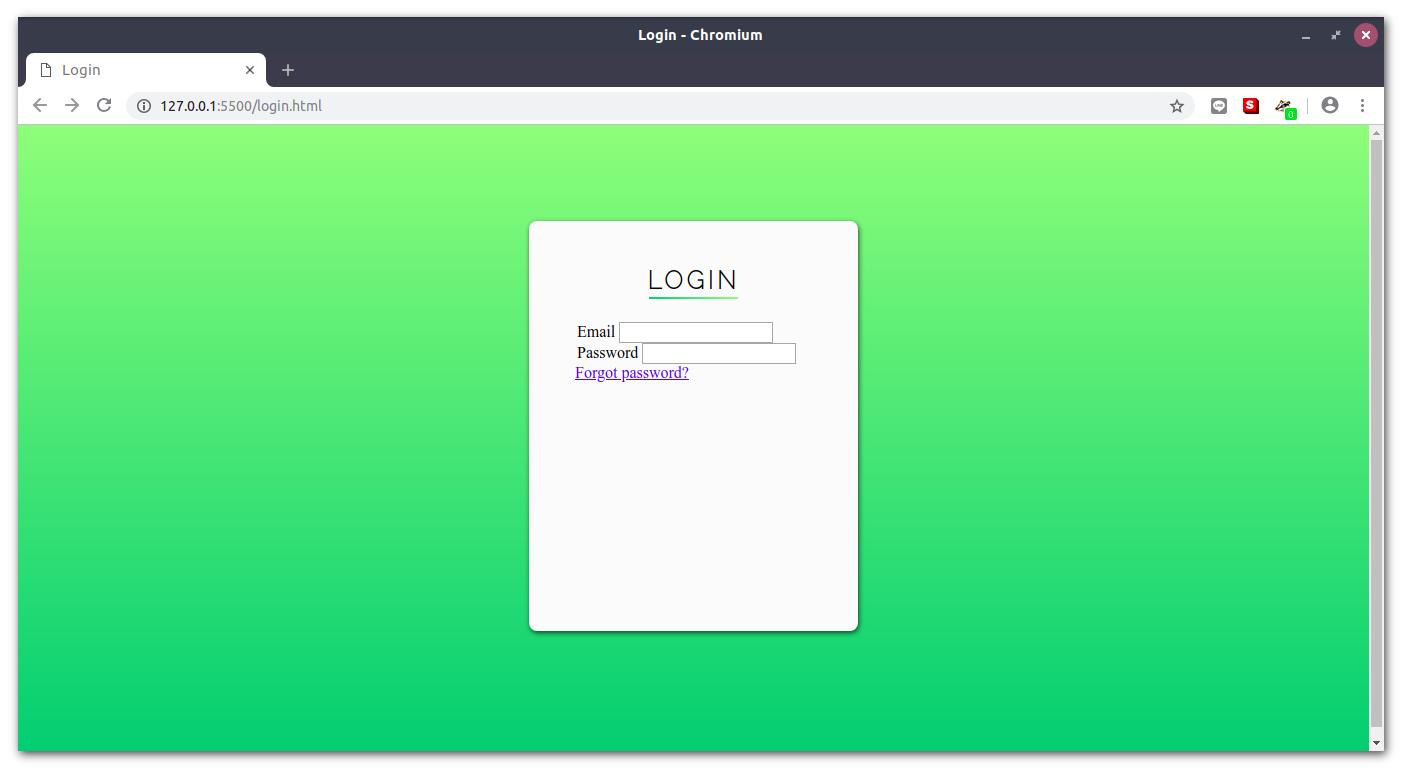Image resolution: width=1410 pixels, height=778 pixels.
Task: Restore the Chromium window size
Action: pyautogui.click(x=1335, y=35)
